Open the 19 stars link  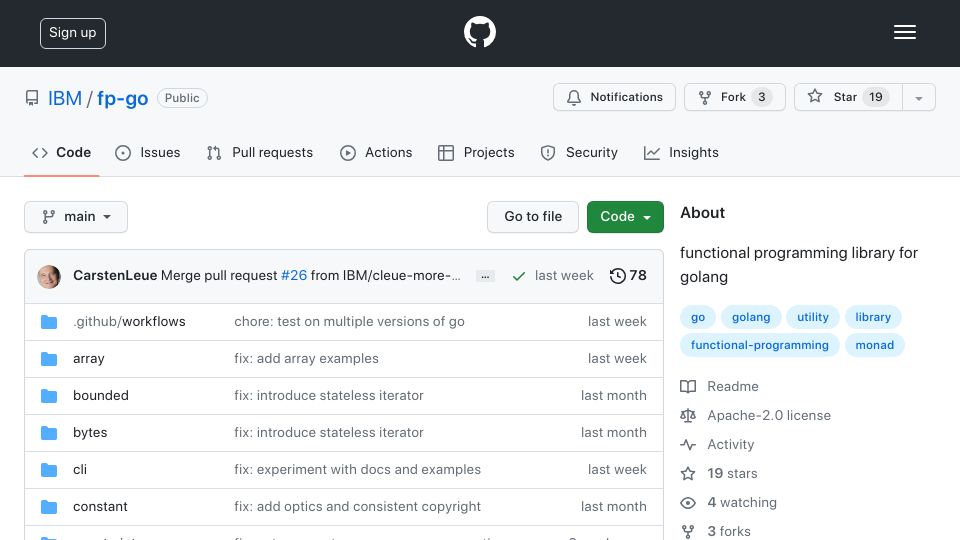732,473
